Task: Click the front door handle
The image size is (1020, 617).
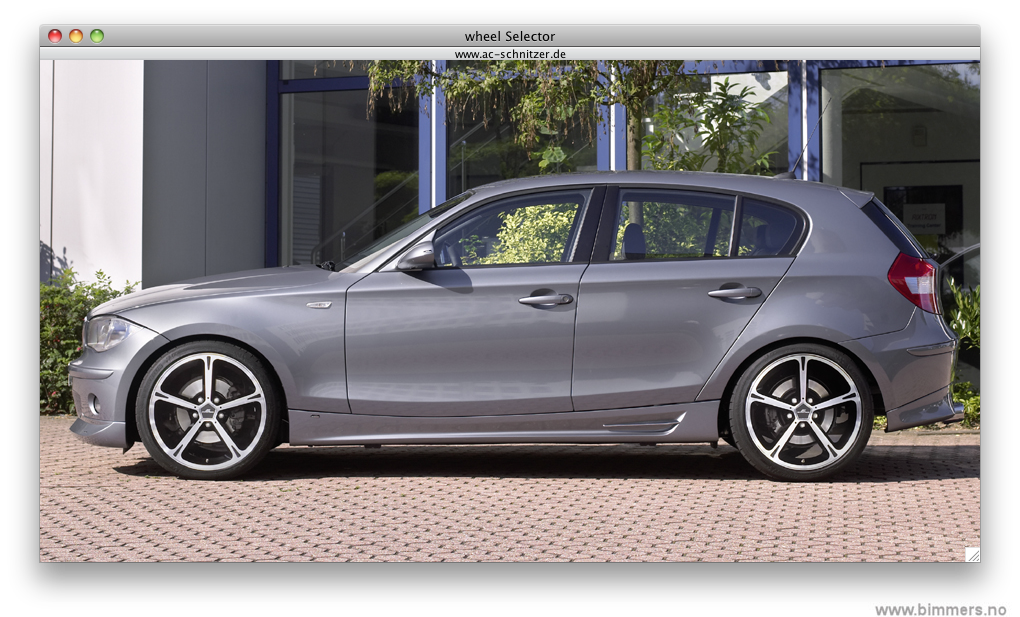Action: (x=545, y=298)
